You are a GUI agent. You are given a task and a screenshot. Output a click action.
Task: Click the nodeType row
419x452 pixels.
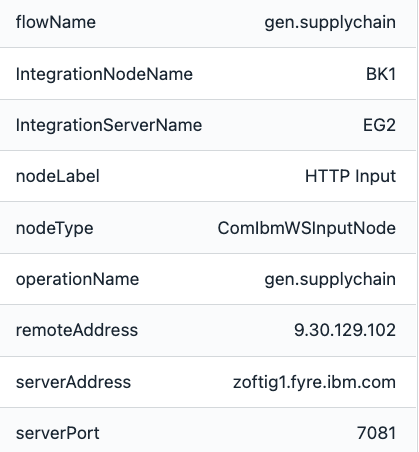pos(208,228)
